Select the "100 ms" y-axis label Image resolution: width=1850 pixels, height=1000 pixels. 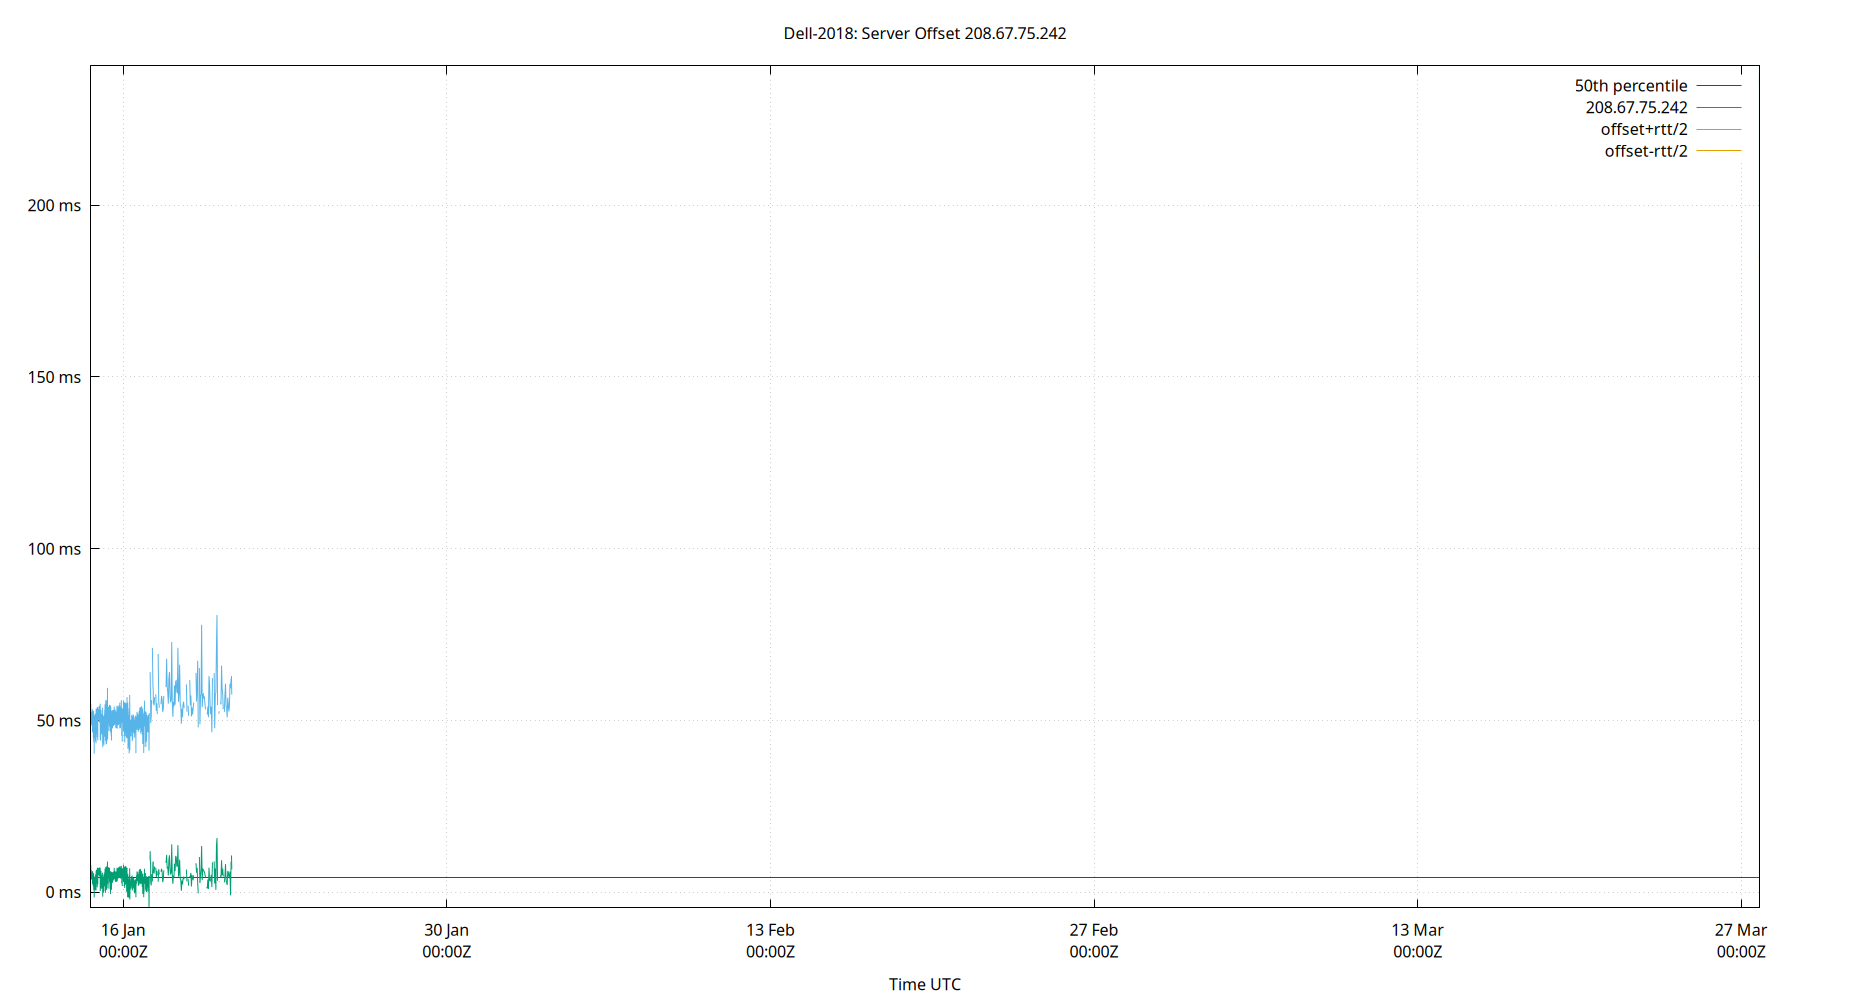[54, 549]
